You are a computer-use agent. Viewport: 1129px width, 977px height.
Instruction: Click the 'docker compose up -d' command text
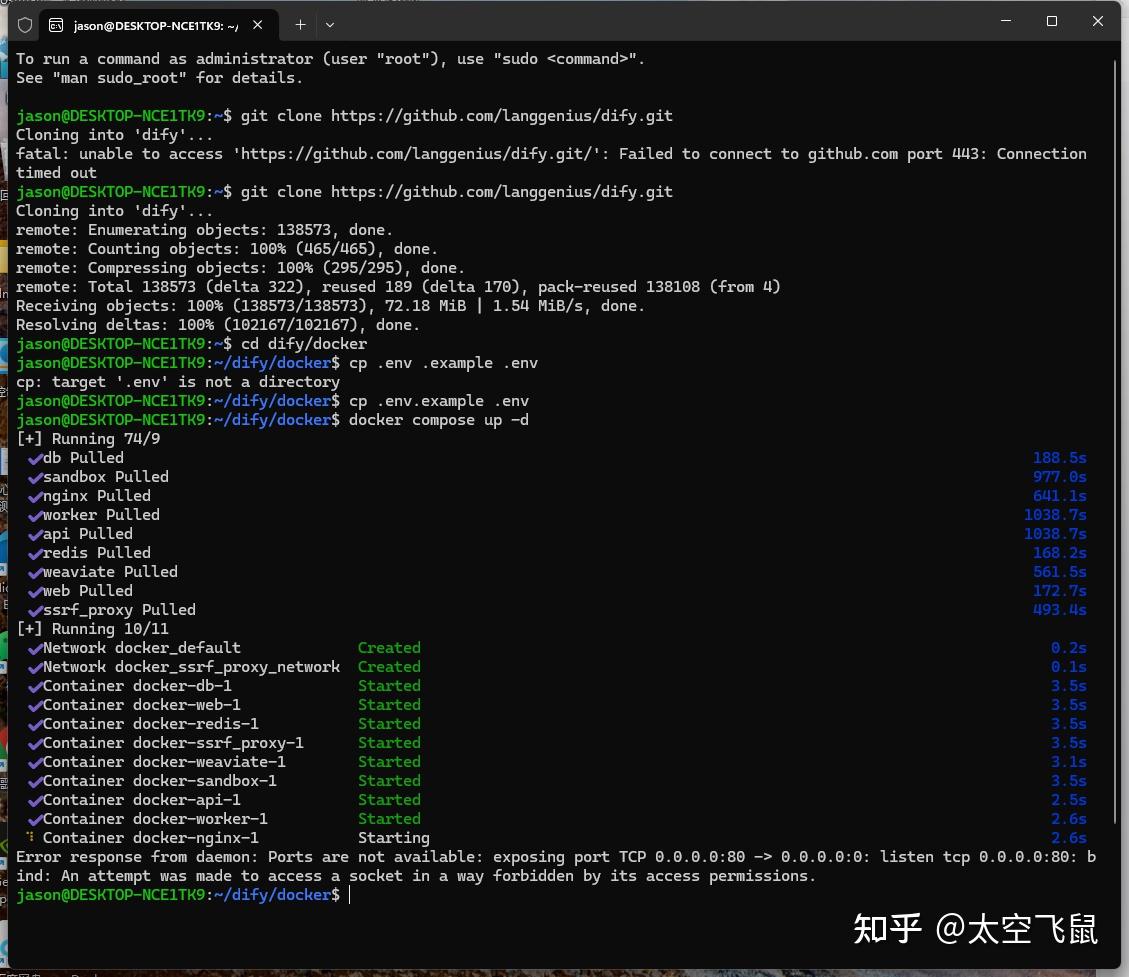coord(438,420)
